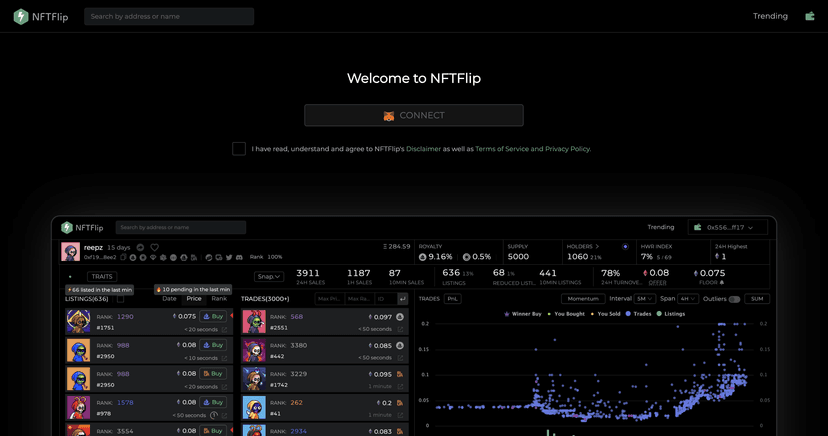Click the heart favorite icon beside reepz
This screenshot has height=436, width=828.
(154, 247)
